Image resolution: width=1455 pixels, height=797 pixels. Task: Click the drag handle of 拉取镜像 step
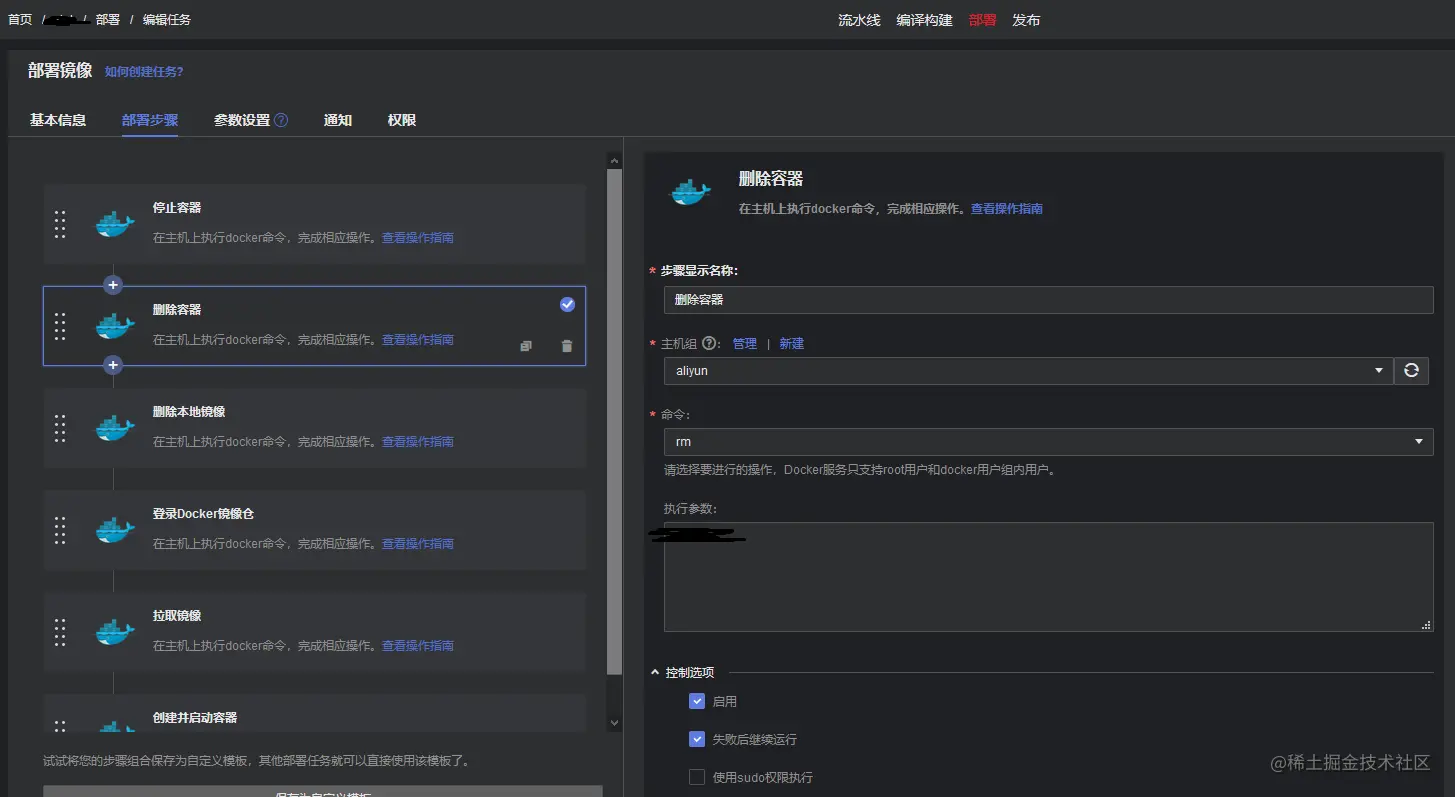click(x=60, y=632)
